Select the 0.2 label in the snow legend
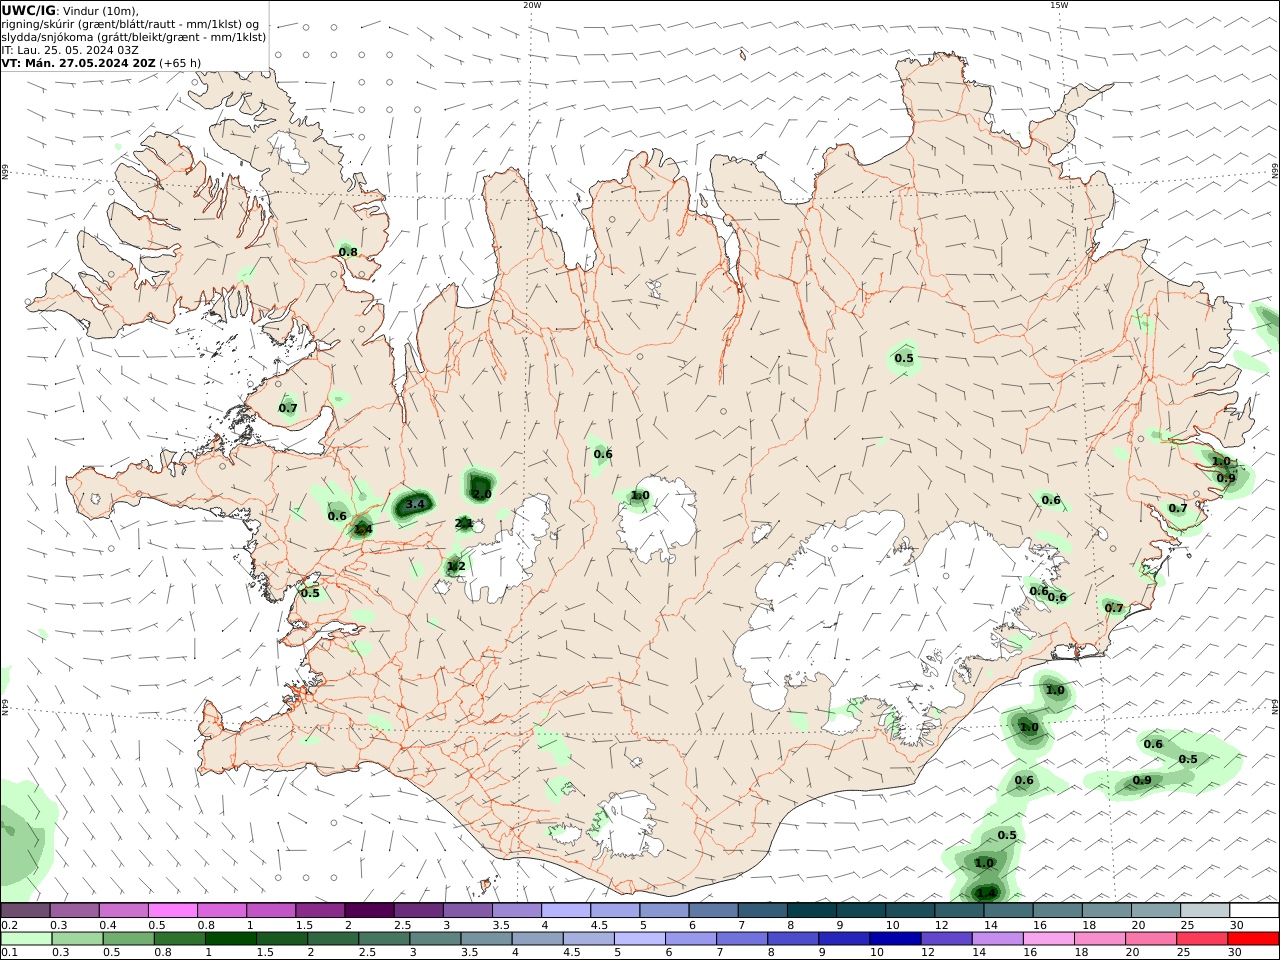The image size is (1280, 960). (9, 925)
